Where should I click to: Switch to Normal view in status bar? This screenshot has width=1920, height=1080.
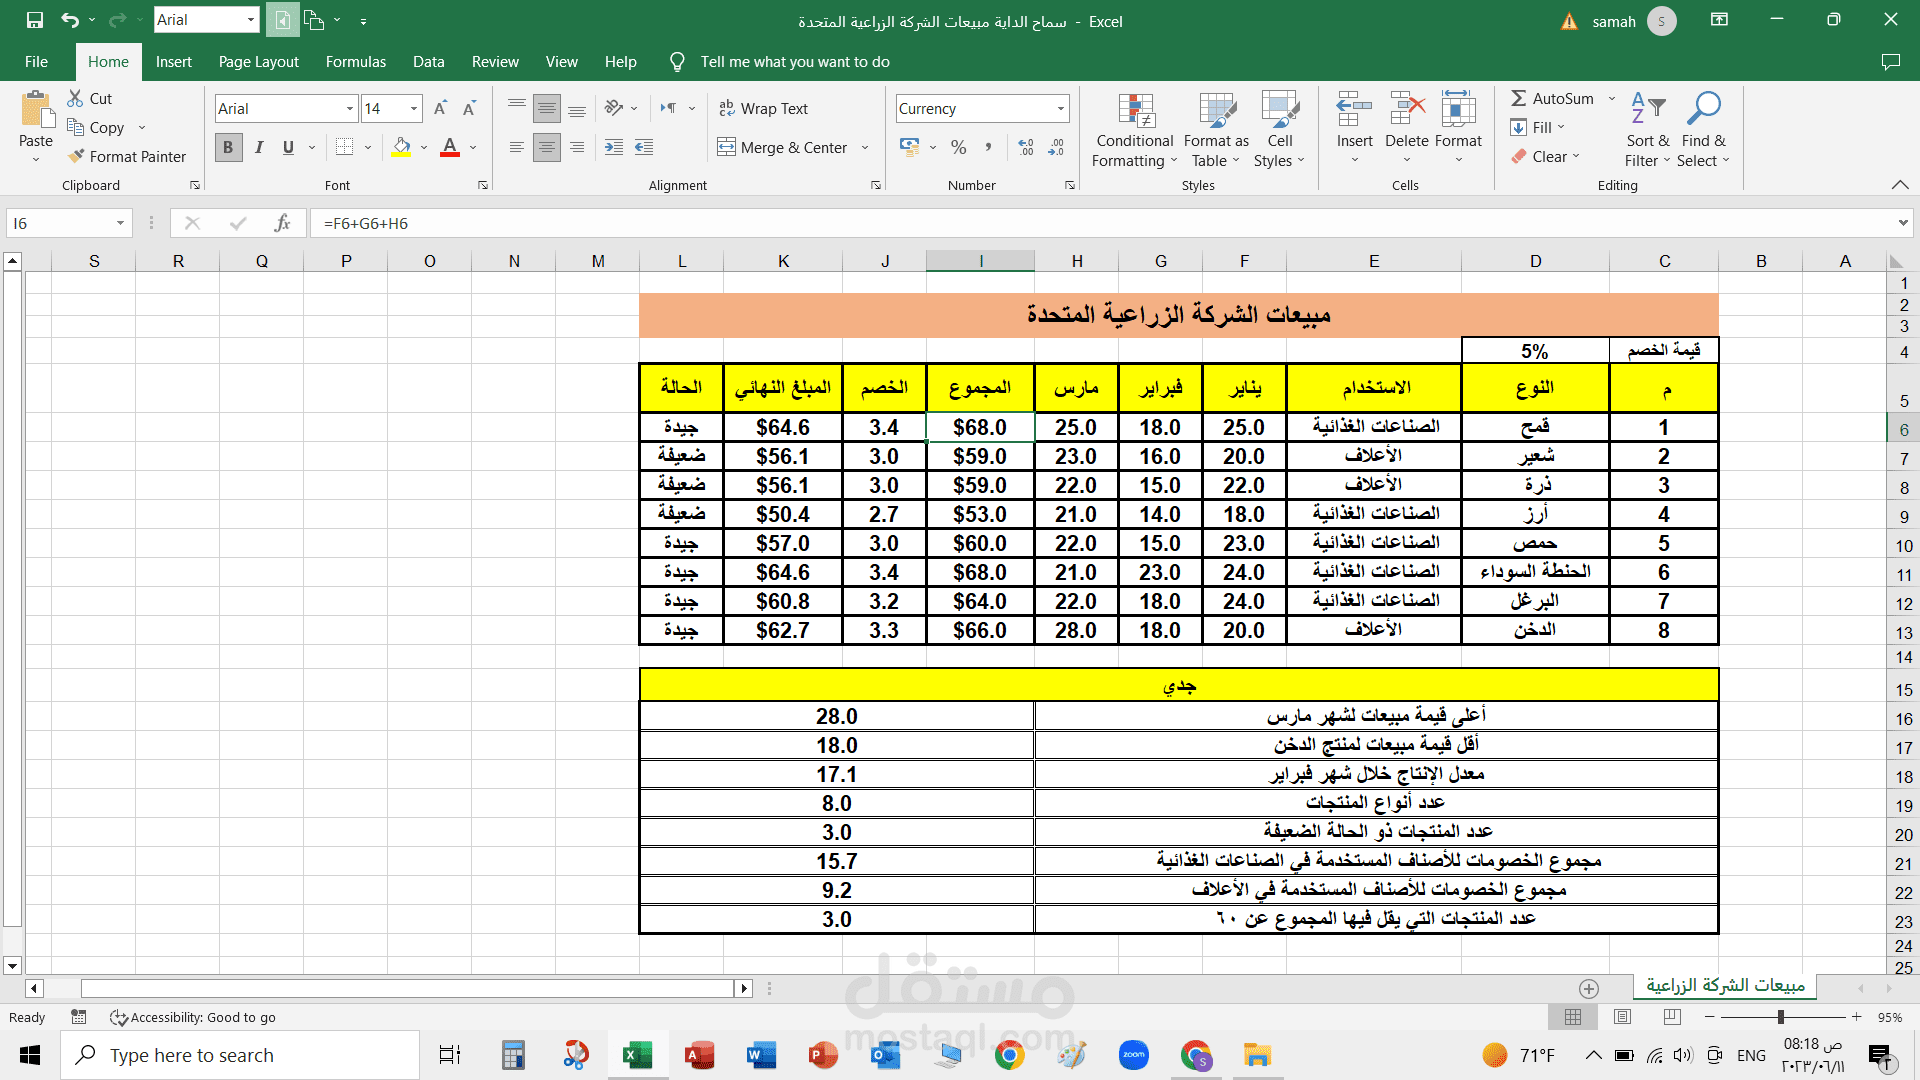click(1573, 1017)
